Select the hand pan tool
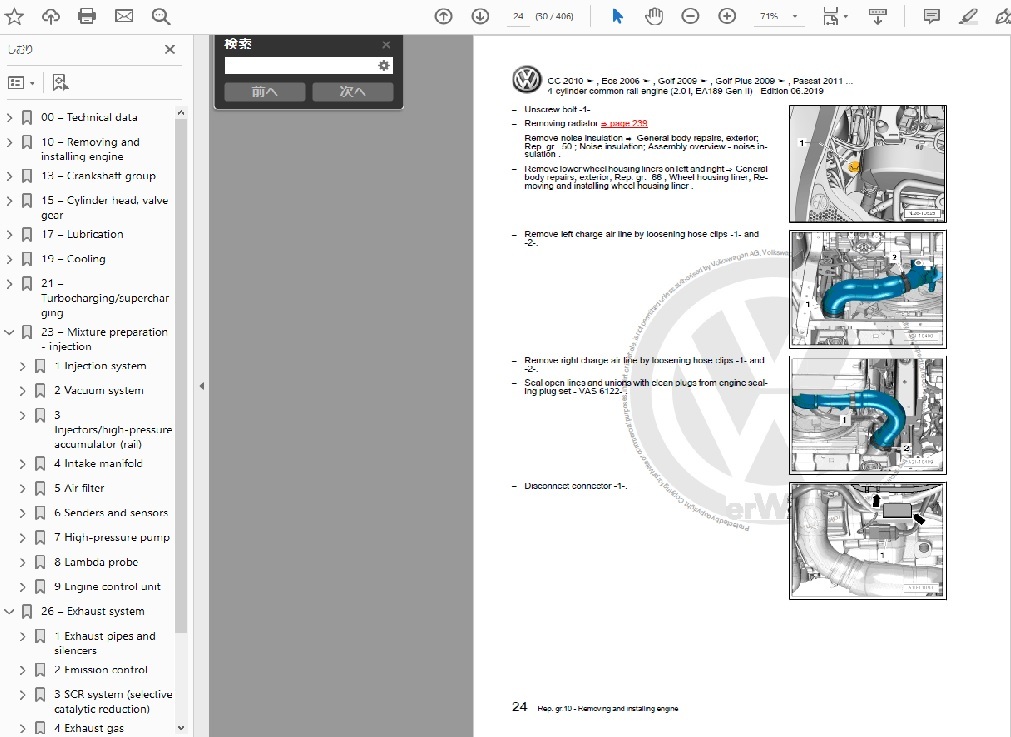 coord(653,16)
